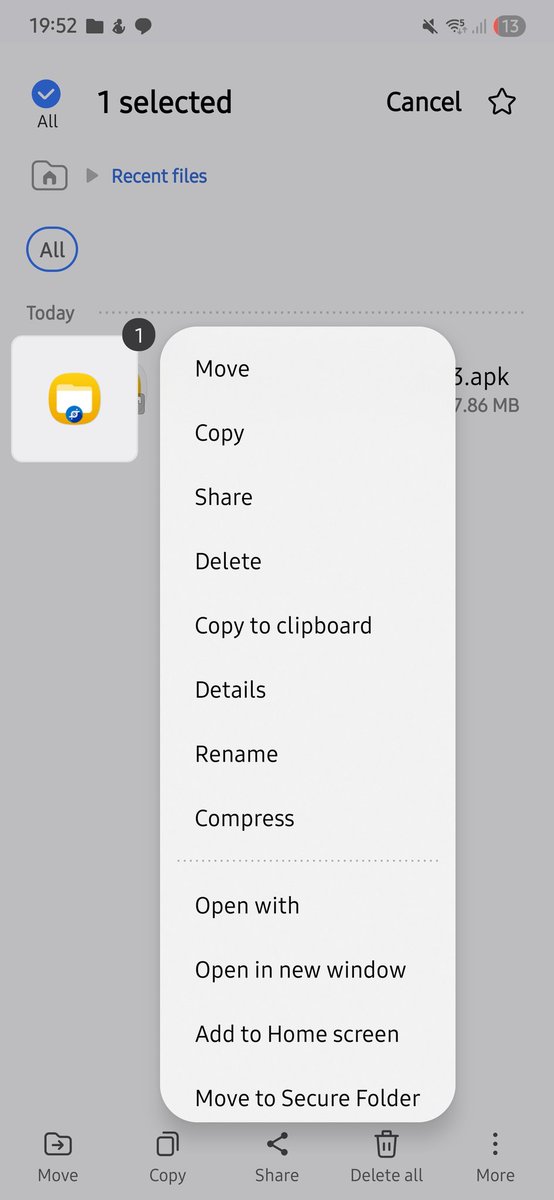Choose Rename from the context menu

point(237,754)
